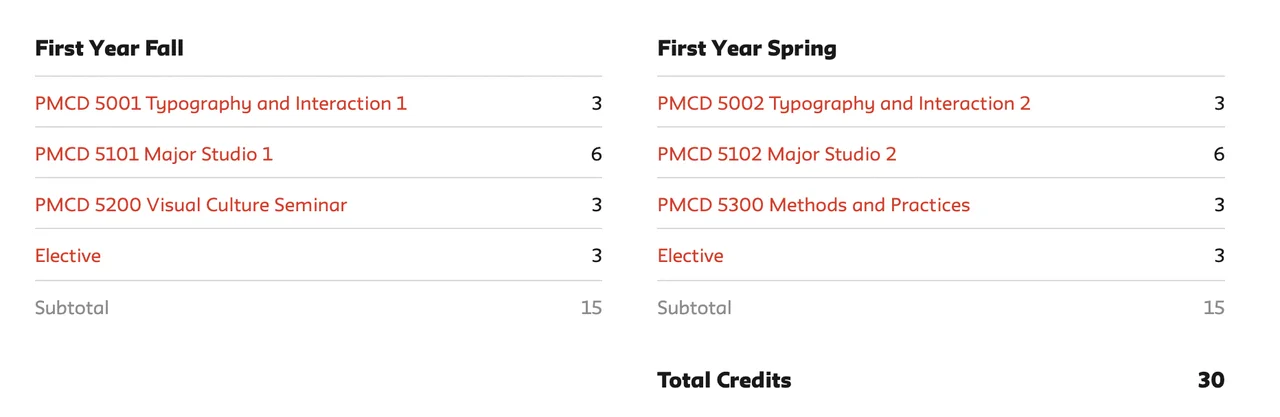Open PMCD 5300 Methods and Practices
This screenshot has height=417, width=1280.
[813, 205]
